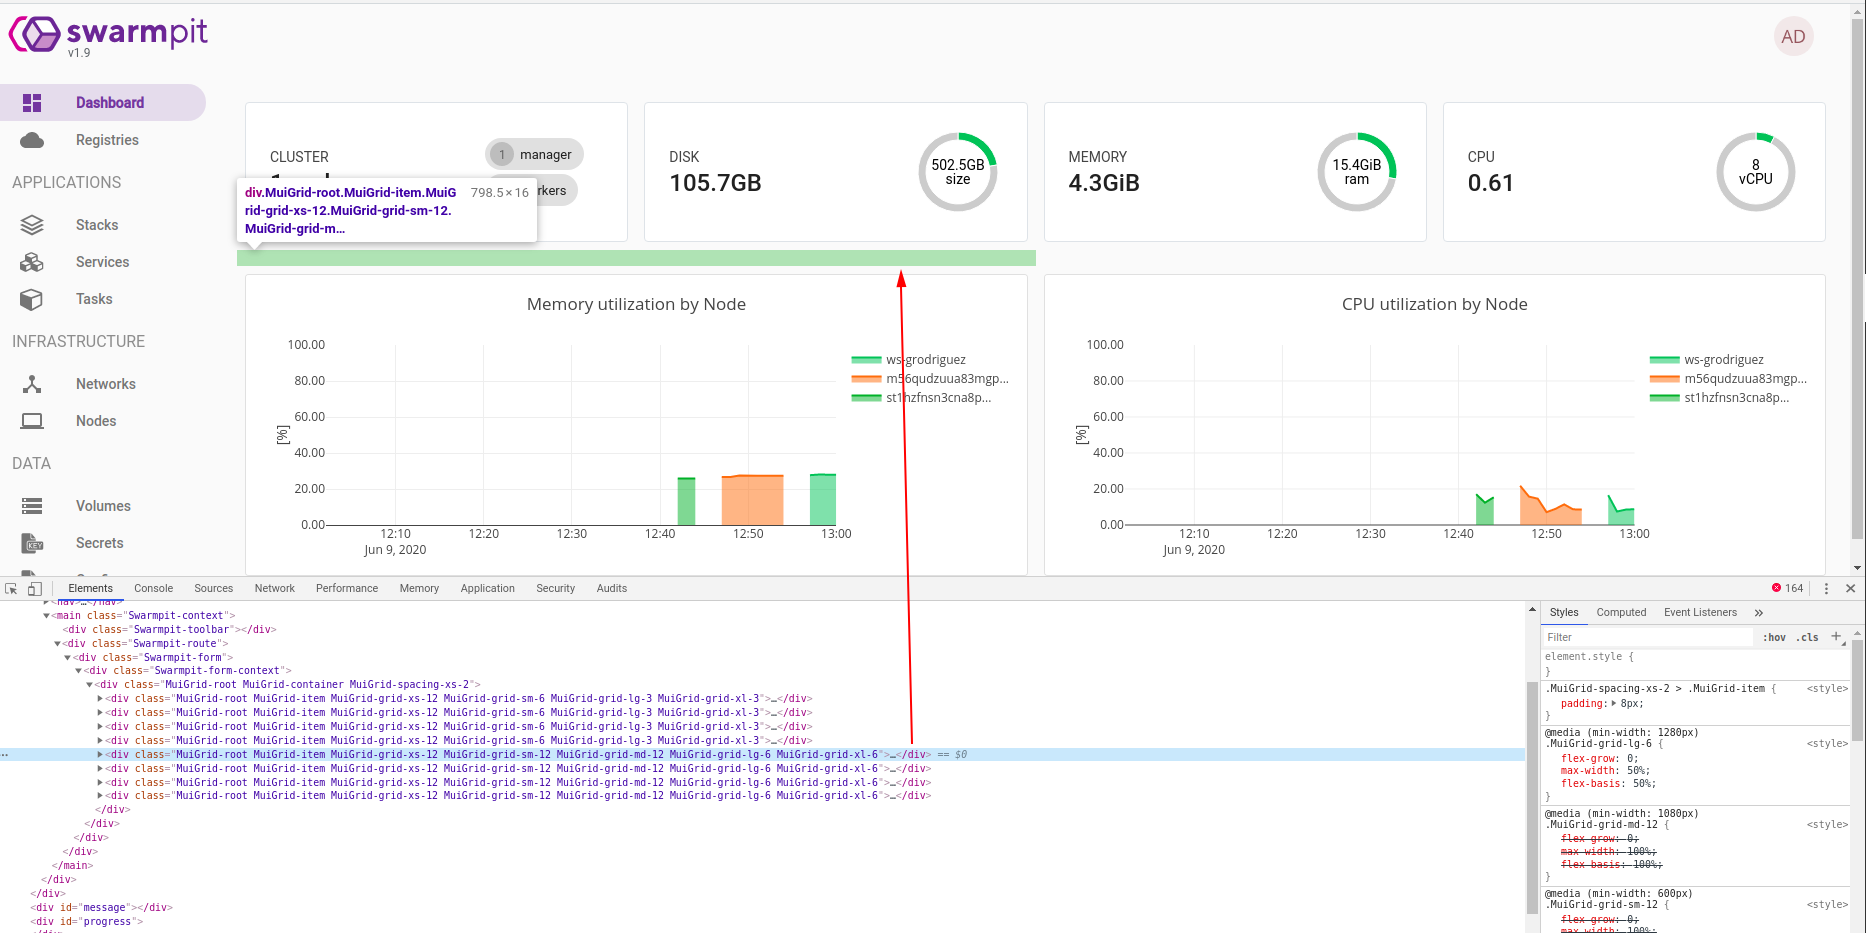This screenshot has width=1866, height=933.
Task: Switch to the Console tab
Action: point(153,588)
